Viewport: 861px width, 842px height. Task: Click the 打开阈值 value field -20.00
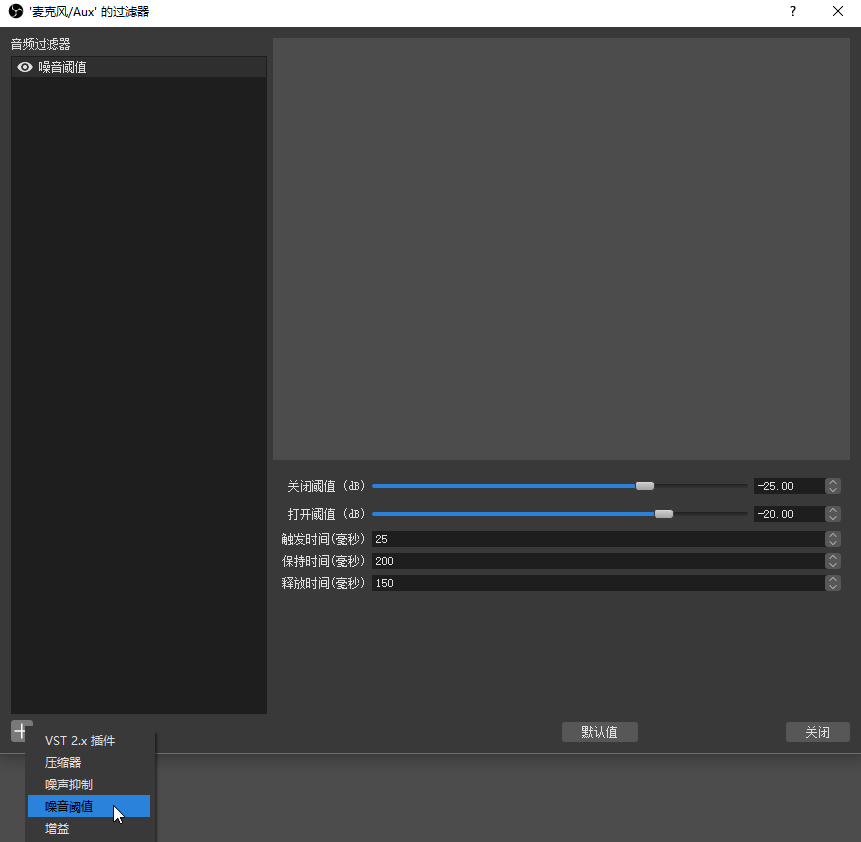[x=789, y=514]
